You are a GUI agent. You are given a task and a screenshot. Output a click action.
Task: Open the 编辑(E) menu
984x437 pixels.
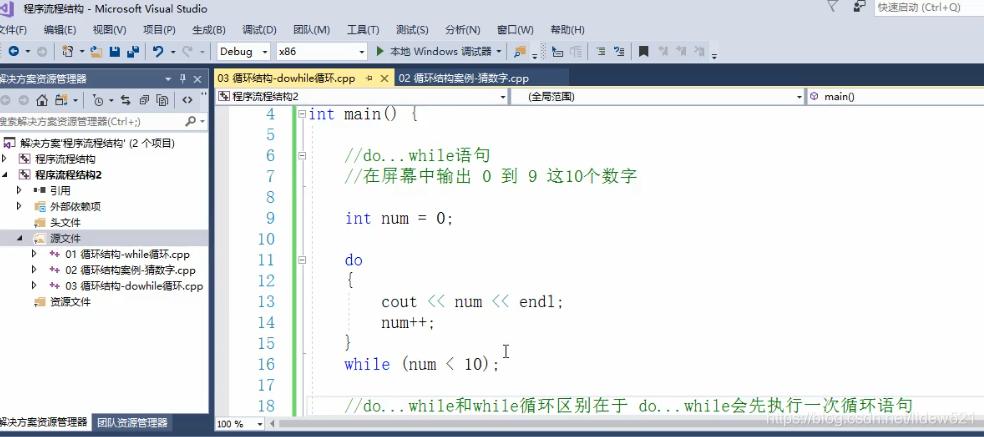[x=60, y=30]
